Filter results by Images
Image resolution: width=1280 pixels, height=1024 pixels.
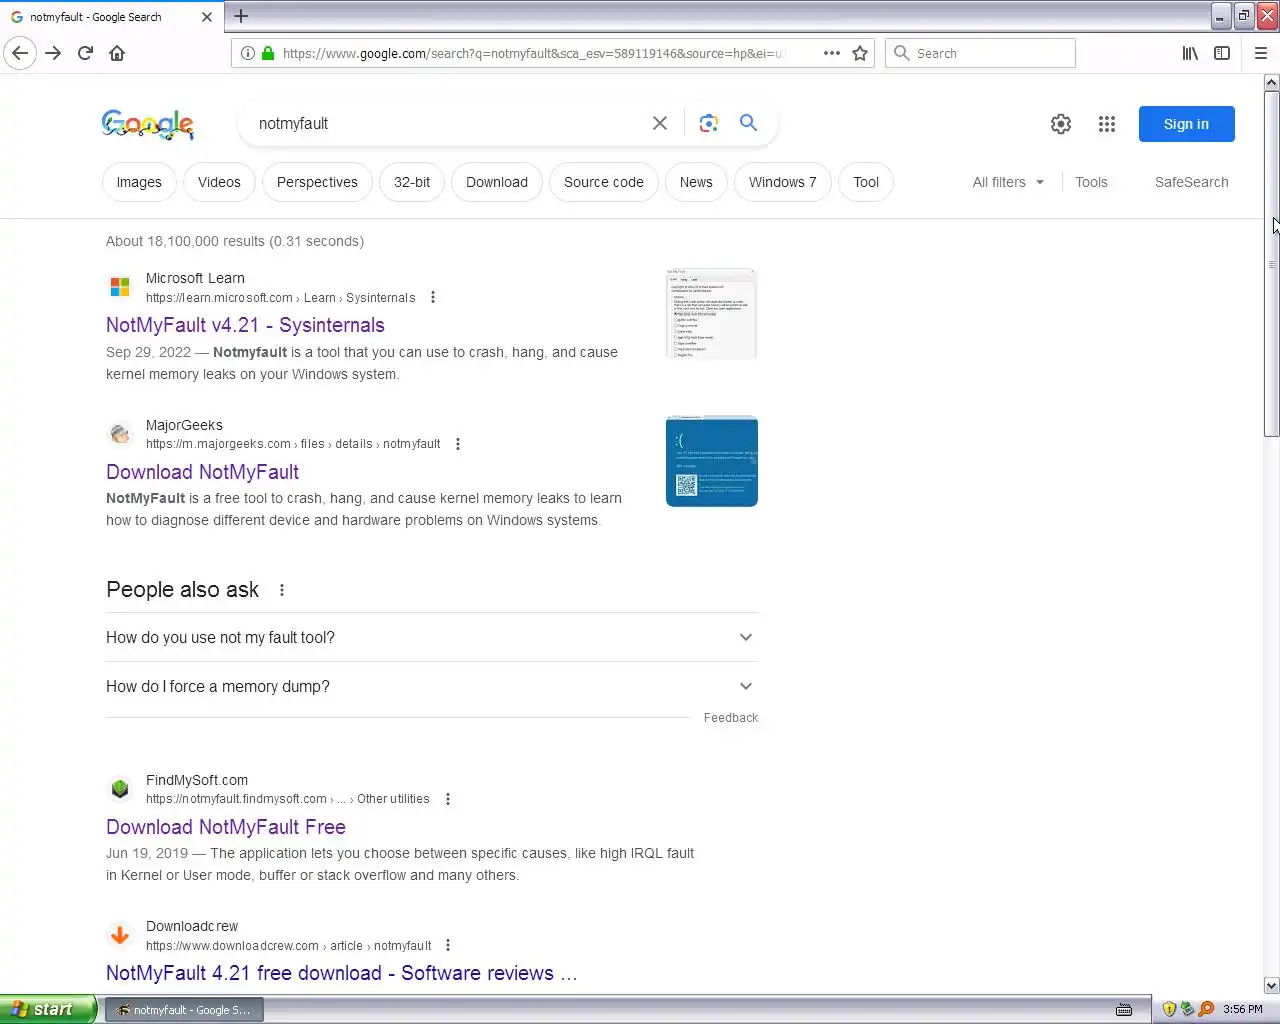[x=139, y=182]
